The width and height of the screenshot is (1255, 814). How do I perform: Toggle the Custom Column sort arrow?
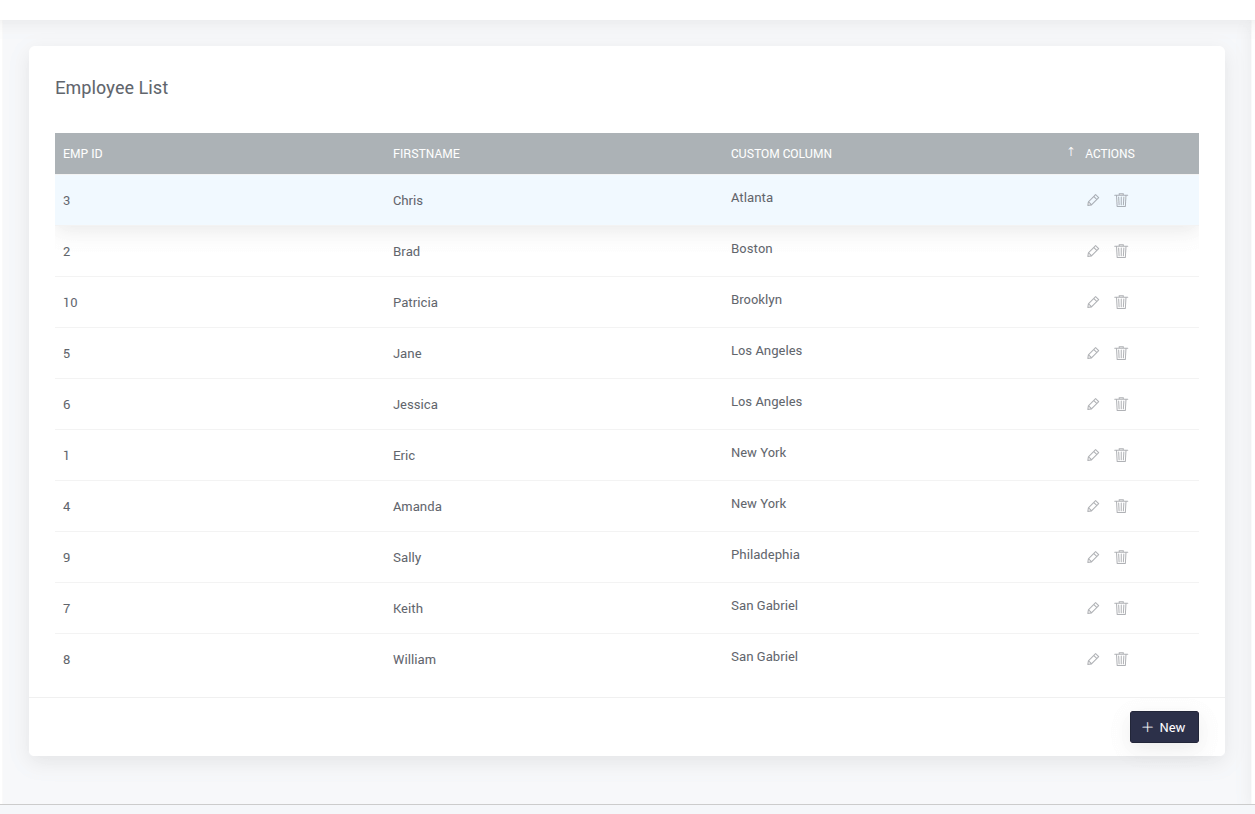point(1070,152)
